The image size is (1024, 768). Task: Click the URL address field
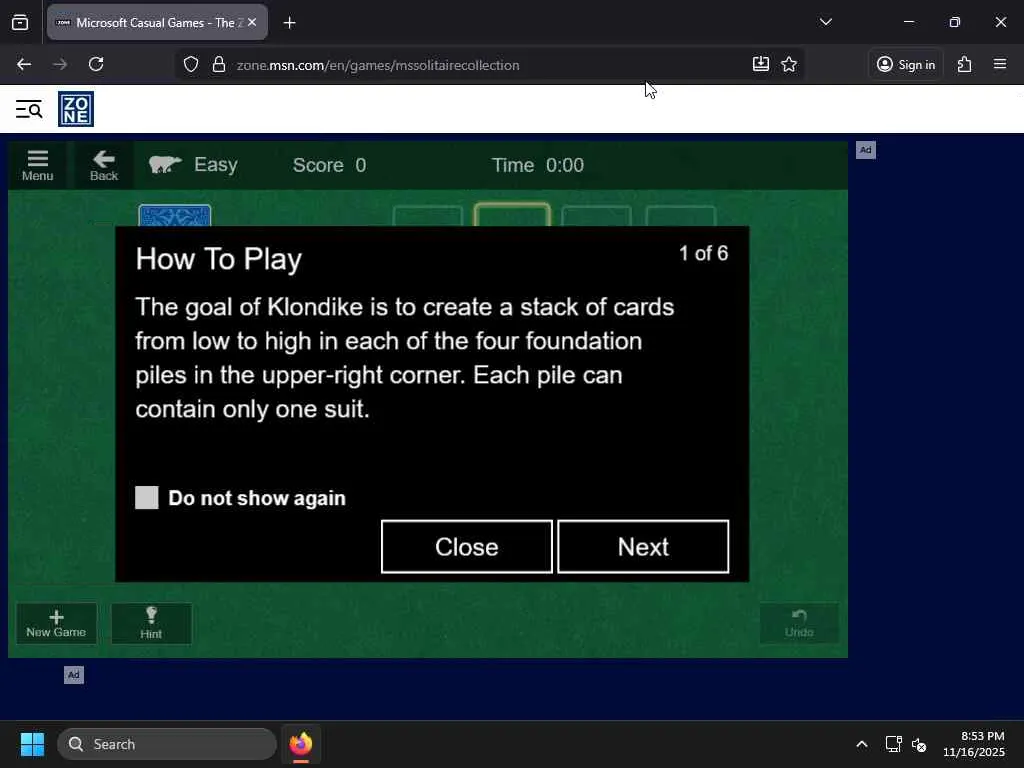(490, 65)
